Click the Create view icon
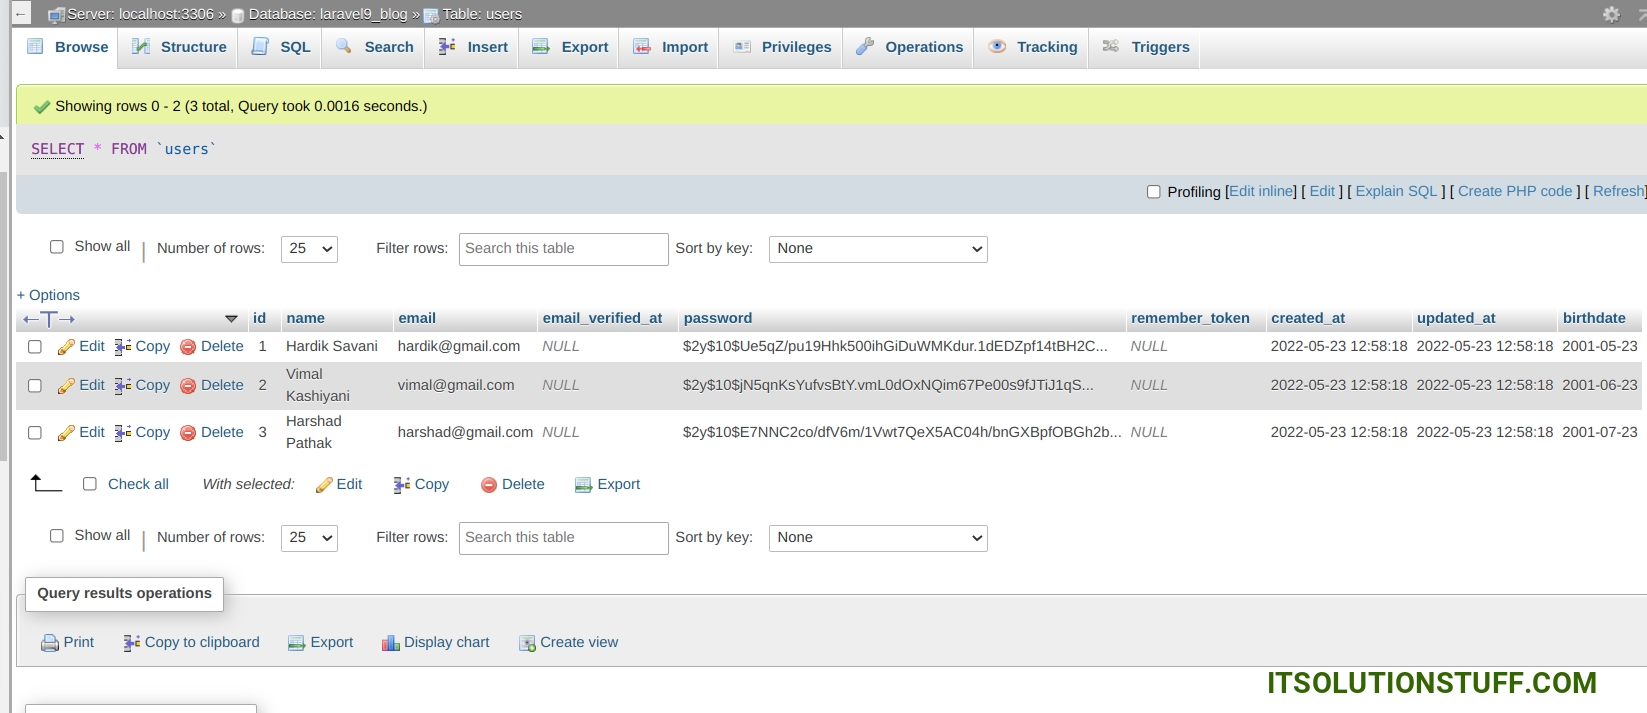This screenshot has width=1647, height=713. click(527, 643)
